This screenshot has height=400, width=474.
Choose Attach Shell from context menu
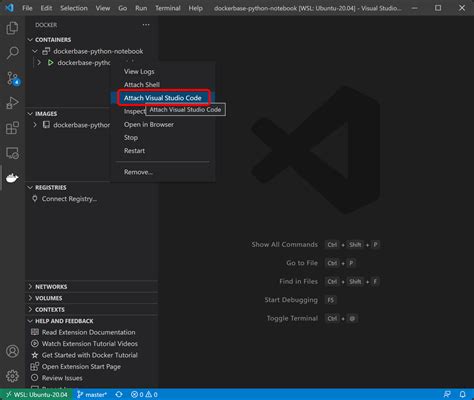pyautogui.click(x=163, y=85)
